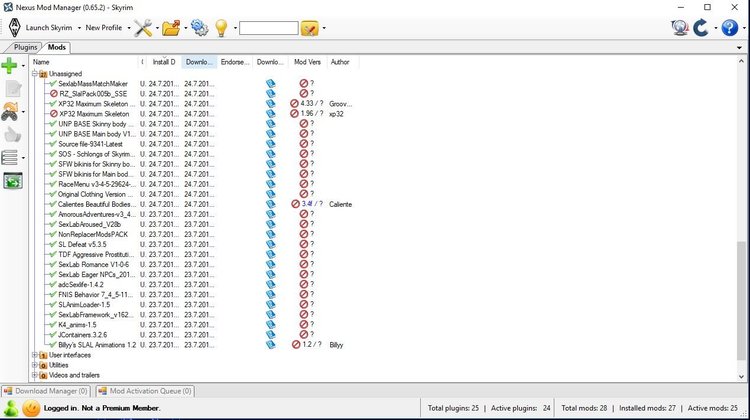Enable the disabled RZ_SlalPack009b_SSE mod

tap(54, 94)
